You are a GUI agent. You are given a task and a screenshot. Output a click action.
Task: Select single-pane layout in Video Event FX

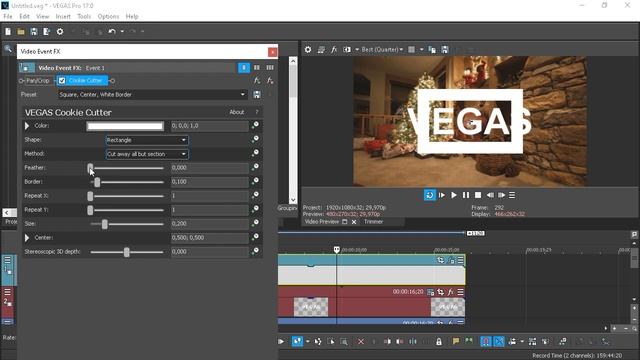point(244,68)
